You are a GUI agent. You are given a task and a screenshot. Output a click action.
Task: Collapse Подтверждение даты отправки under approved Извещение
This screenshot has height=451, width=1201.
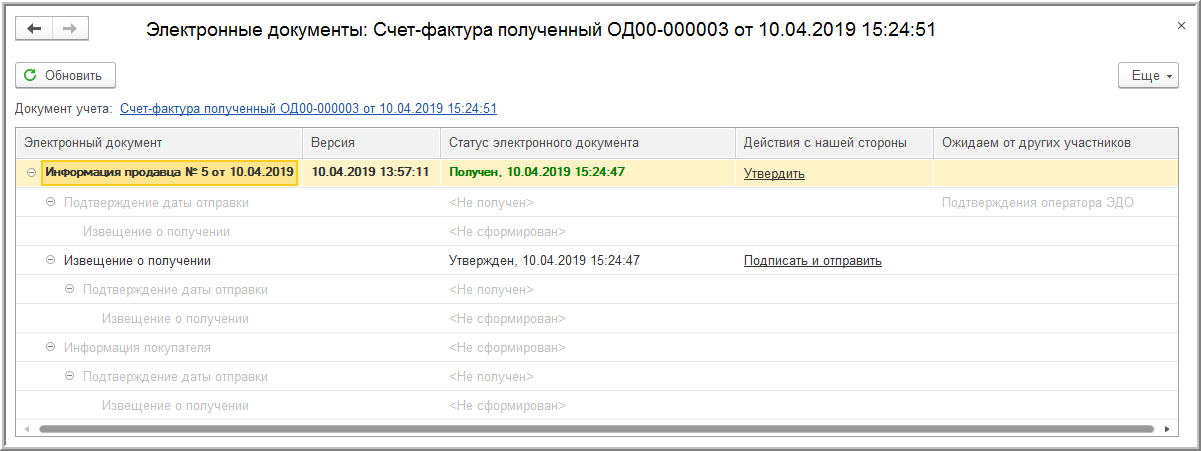coord(70,289)
